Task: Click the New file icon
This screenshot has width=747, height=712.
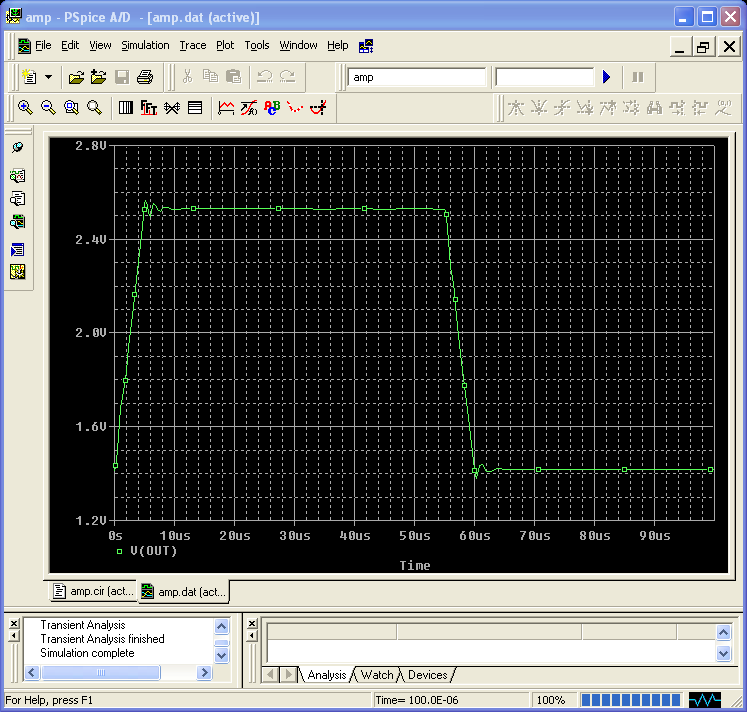Action: click(30, 77)
